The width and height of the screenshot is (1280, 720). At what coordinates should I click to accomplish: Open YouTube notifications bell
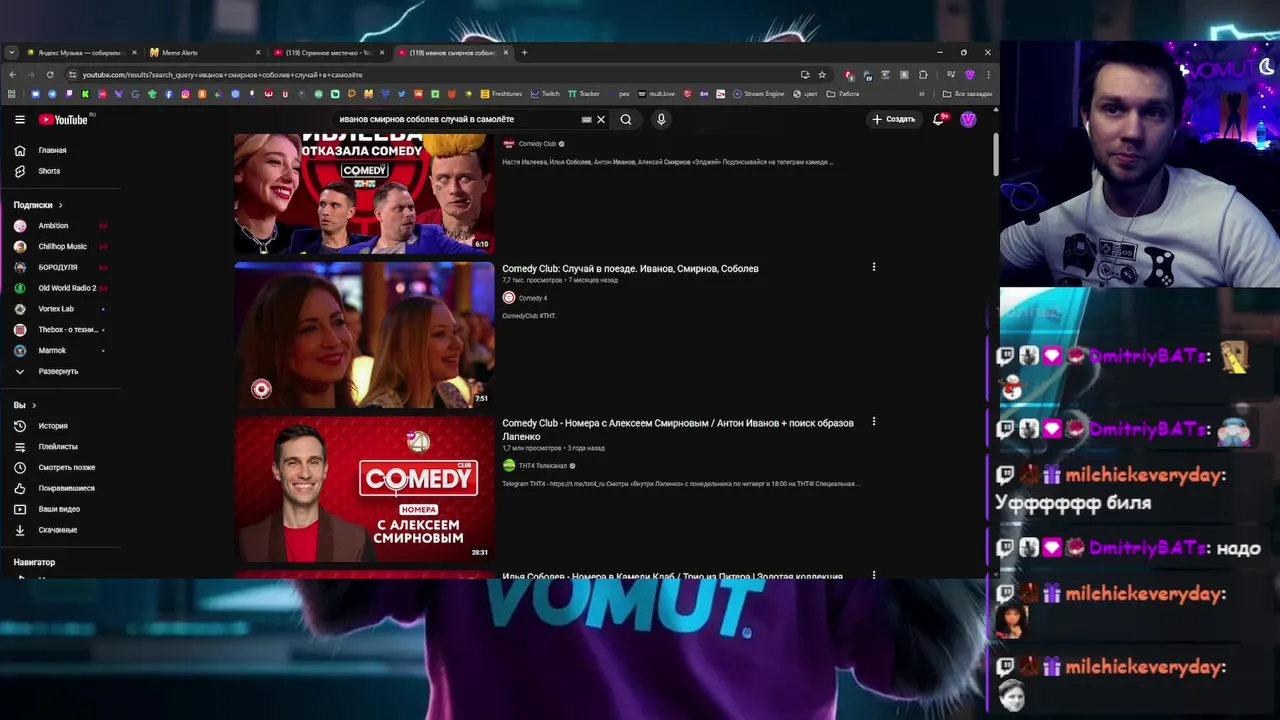click(x=938, y=119)
